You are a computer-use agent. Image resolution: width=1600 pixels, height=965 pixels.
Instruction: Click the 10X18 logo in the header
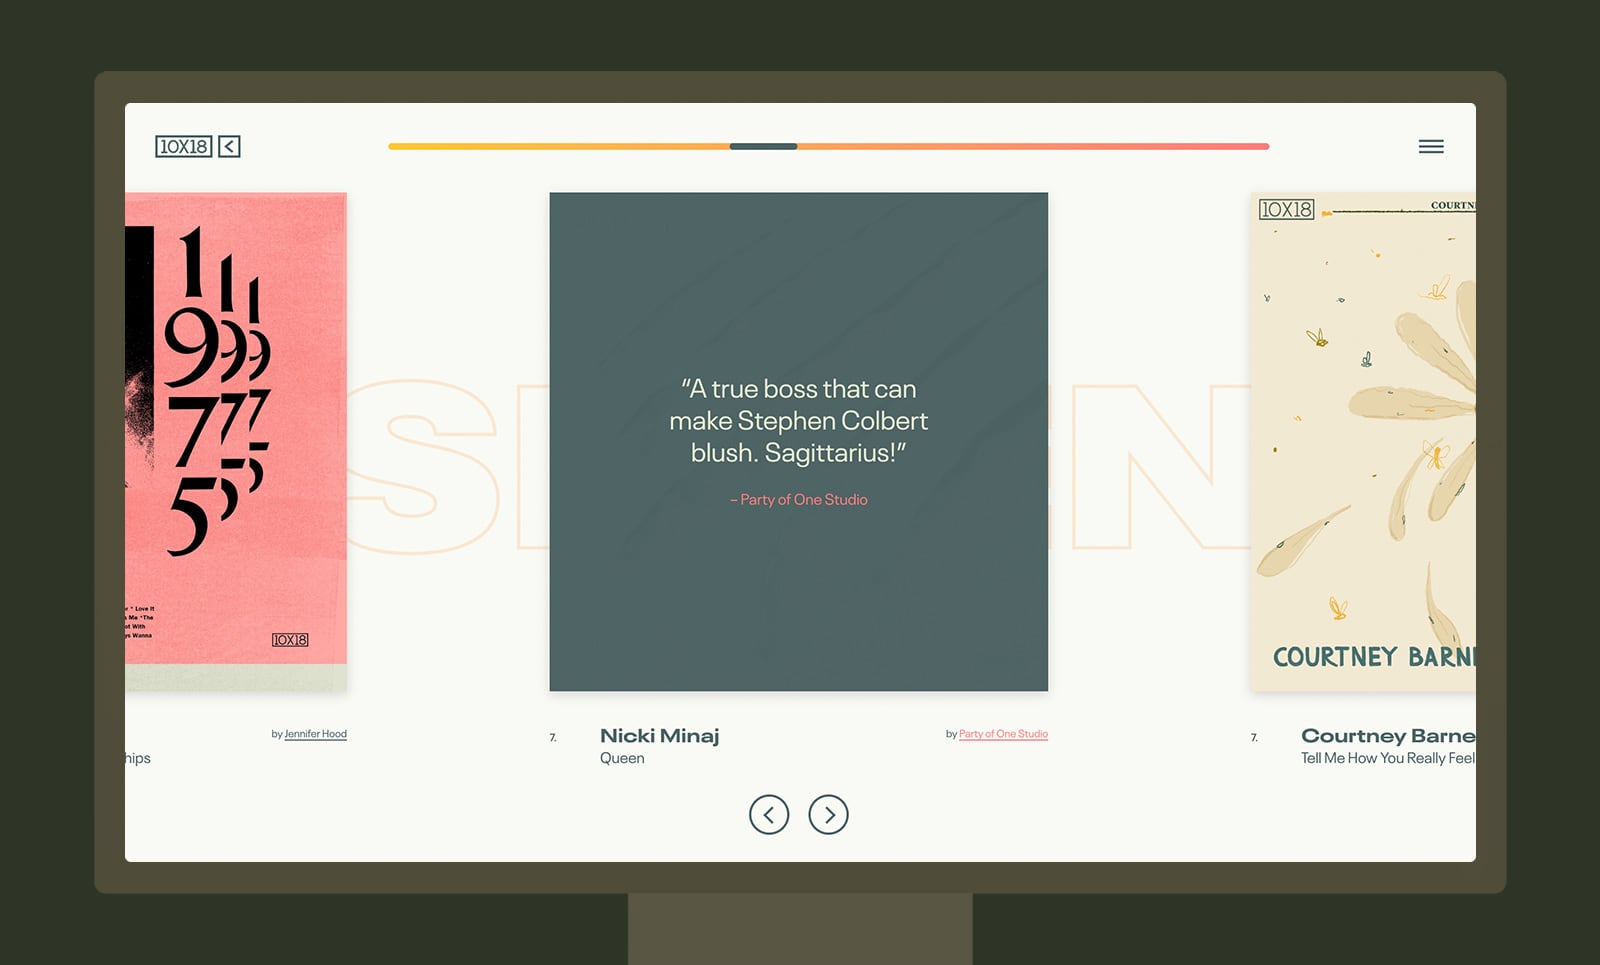click(x=183, y=147)
